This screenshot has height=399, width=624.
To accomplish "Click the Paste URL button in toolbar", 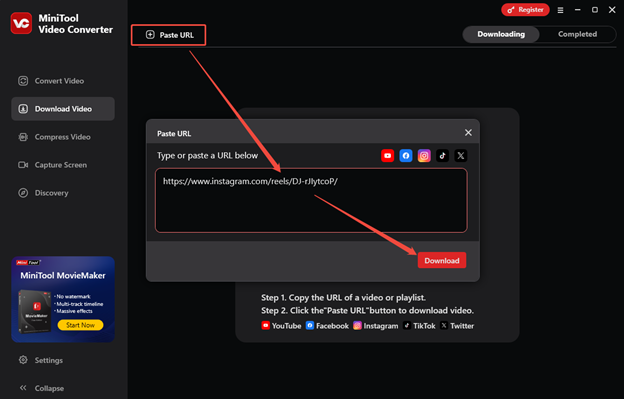I will (169, 35).
